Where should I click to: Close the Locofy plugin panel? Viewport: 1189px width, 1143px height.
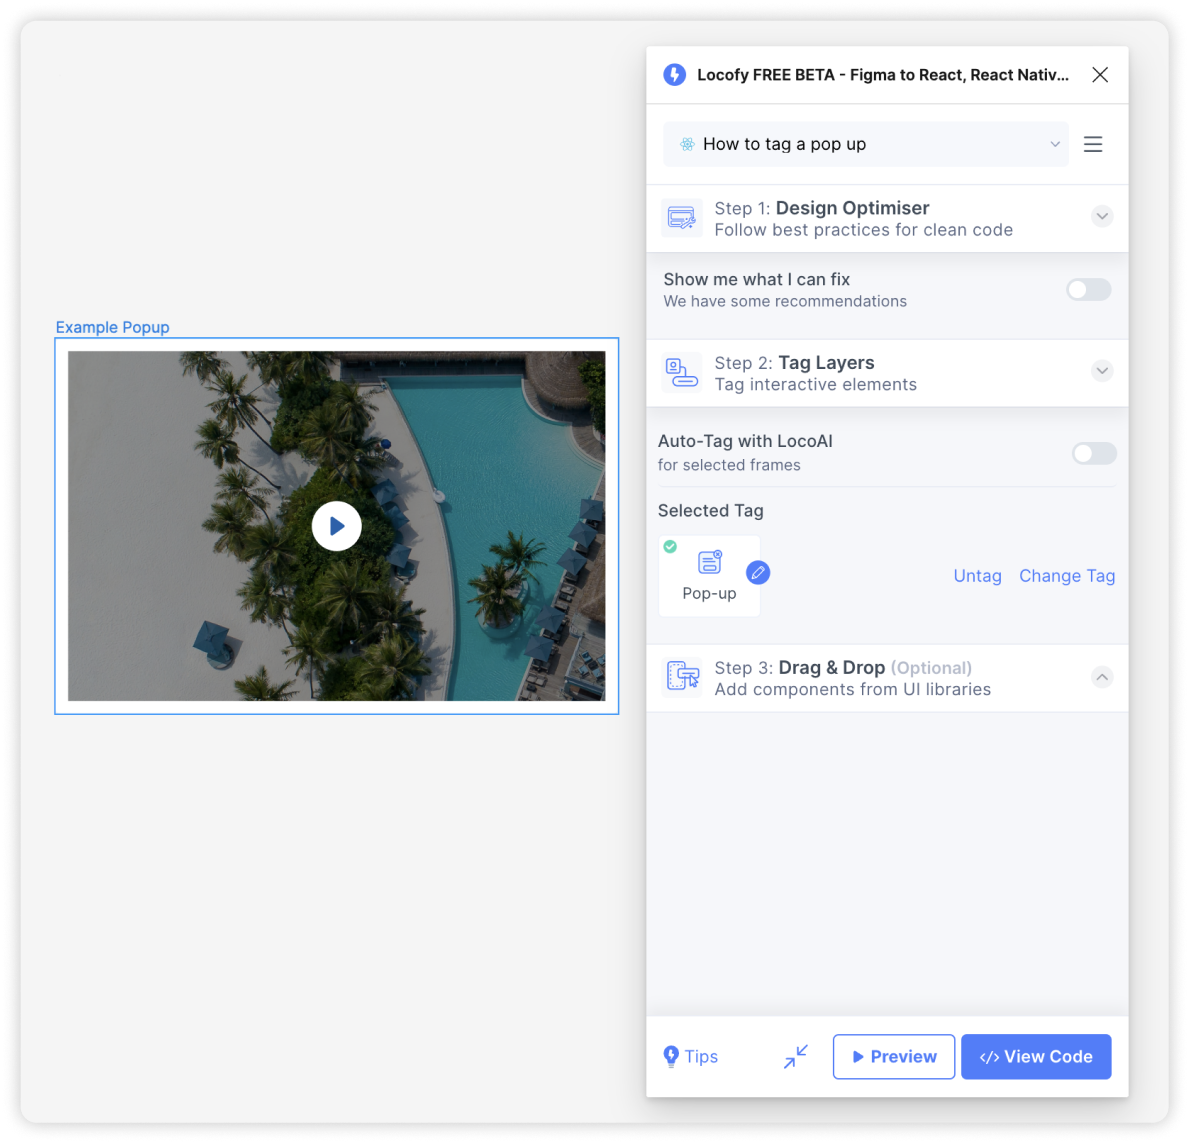1100,74
